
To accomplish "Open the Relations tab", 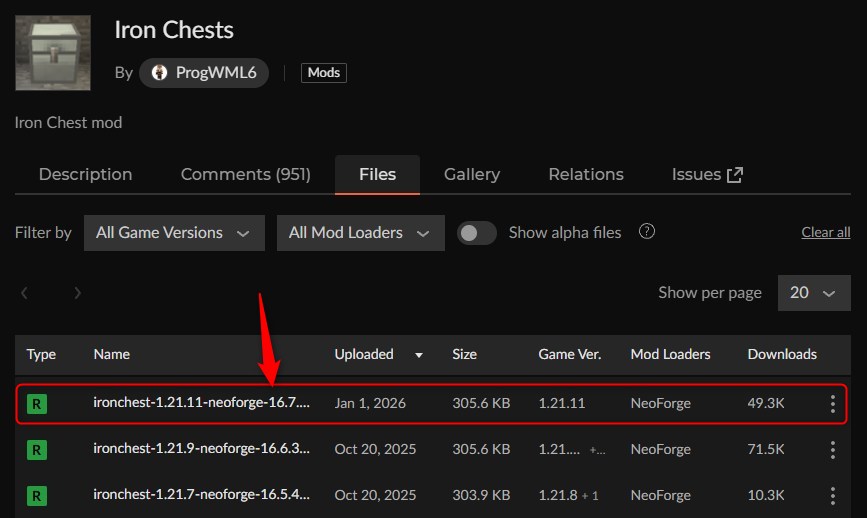I will (x=586, y=174).
